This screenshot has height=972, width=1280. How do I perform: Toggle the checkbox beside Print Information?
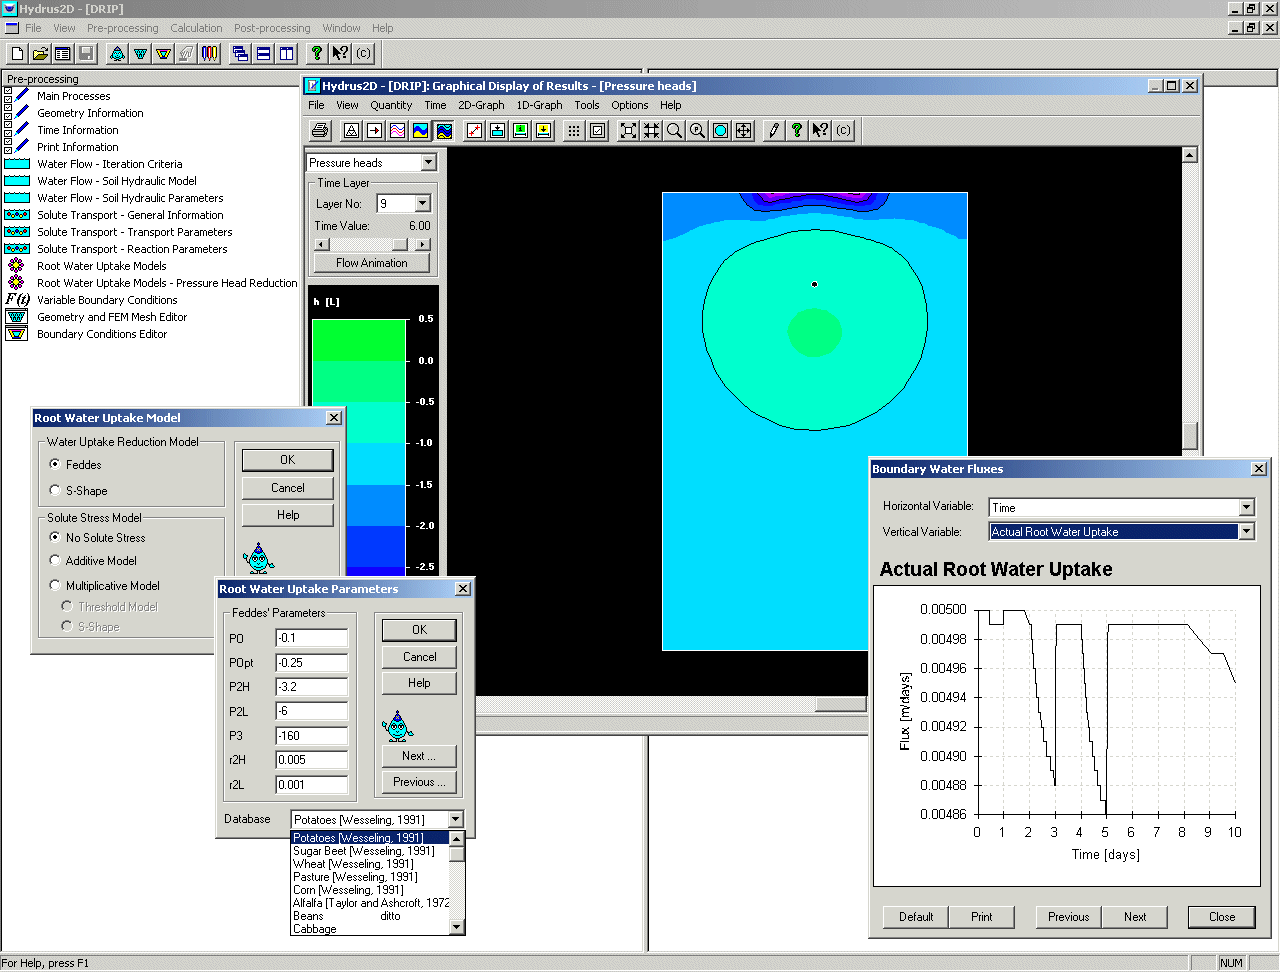pyautogui.click(x=8, y=144)
